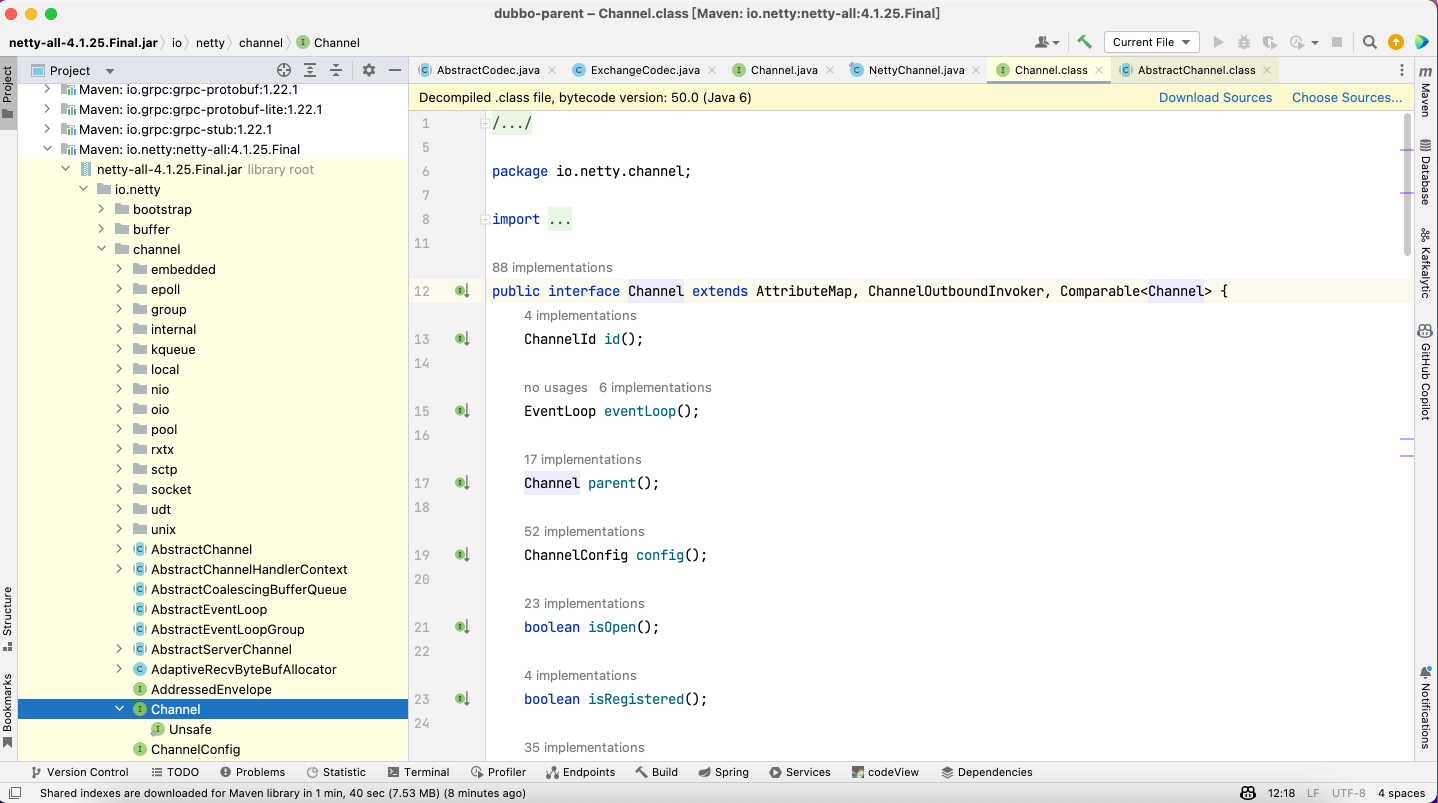
Task: Select the Unsafe nested interface
Action: [x=190, y=729]
